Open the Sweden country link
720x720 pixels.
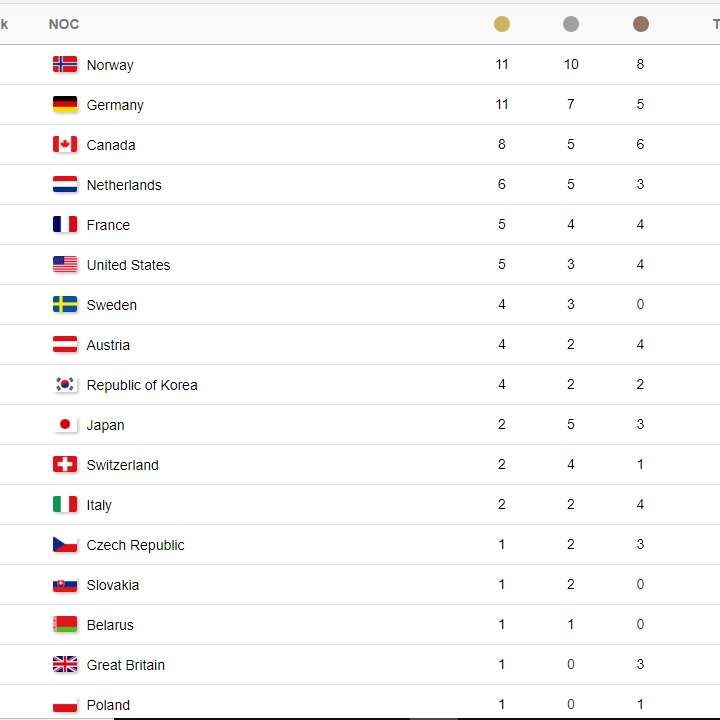tap(112, 305)
